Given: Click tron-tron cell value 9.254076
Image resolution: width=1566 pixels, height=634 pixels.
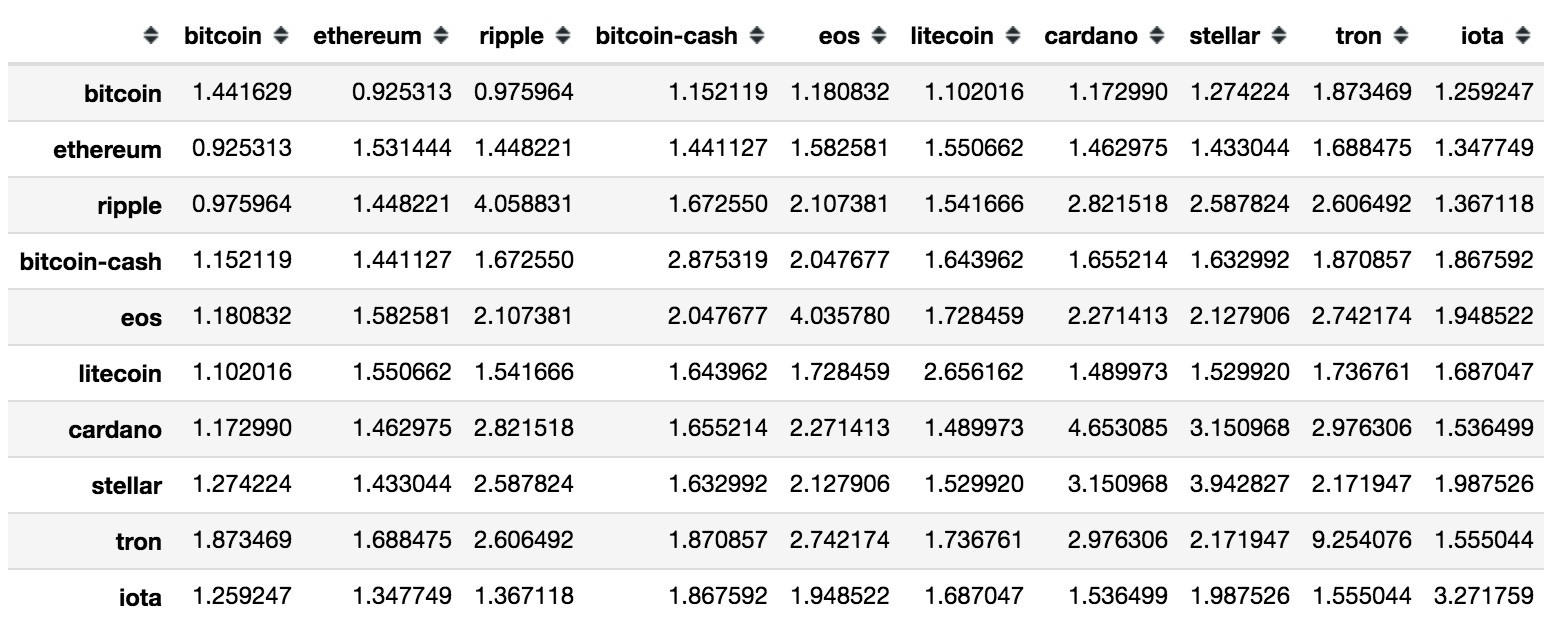Looking at the screenshot, I should (x=1361, y=540).
